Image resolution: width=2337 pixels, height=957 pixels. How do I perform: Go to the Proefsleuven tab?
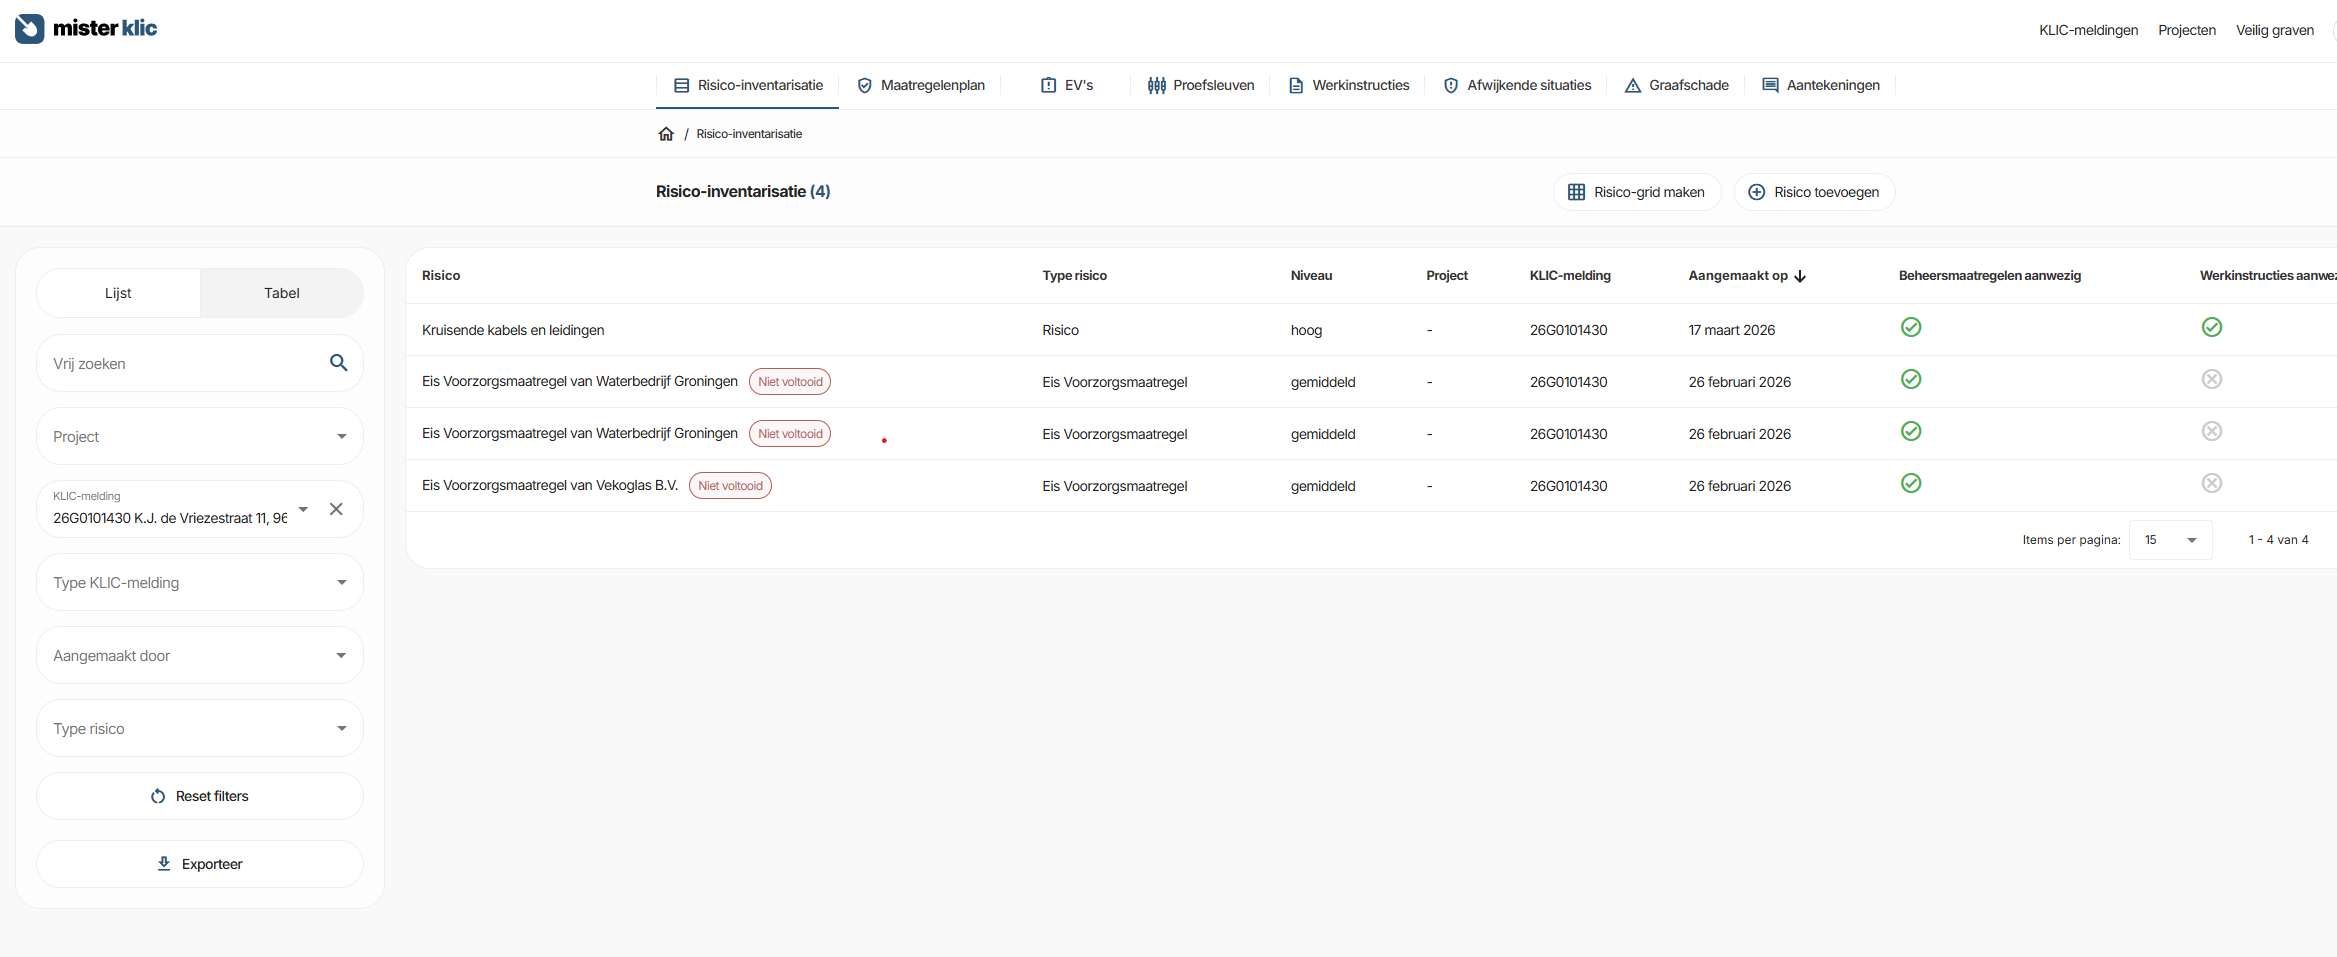[1200, 86]
